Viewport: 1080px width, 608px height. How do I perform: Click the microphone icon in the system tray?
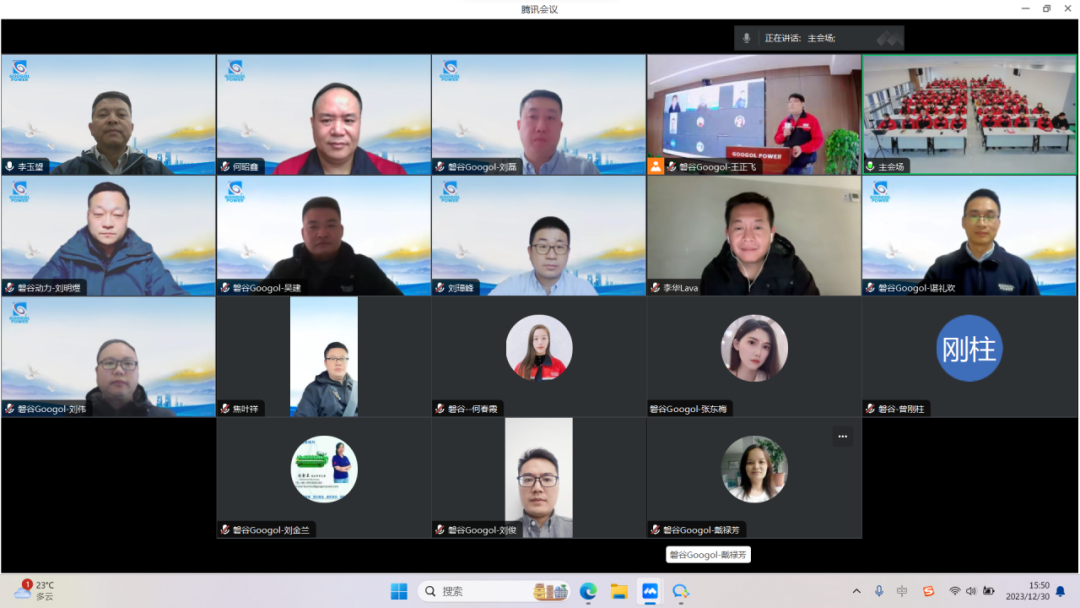tap(879, 591)
